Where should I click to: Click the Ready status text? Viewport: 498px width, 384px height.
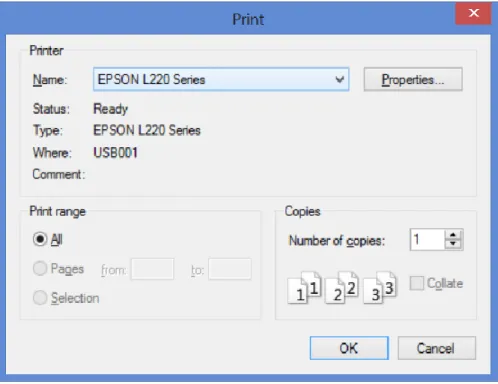[x=110, y=109]
